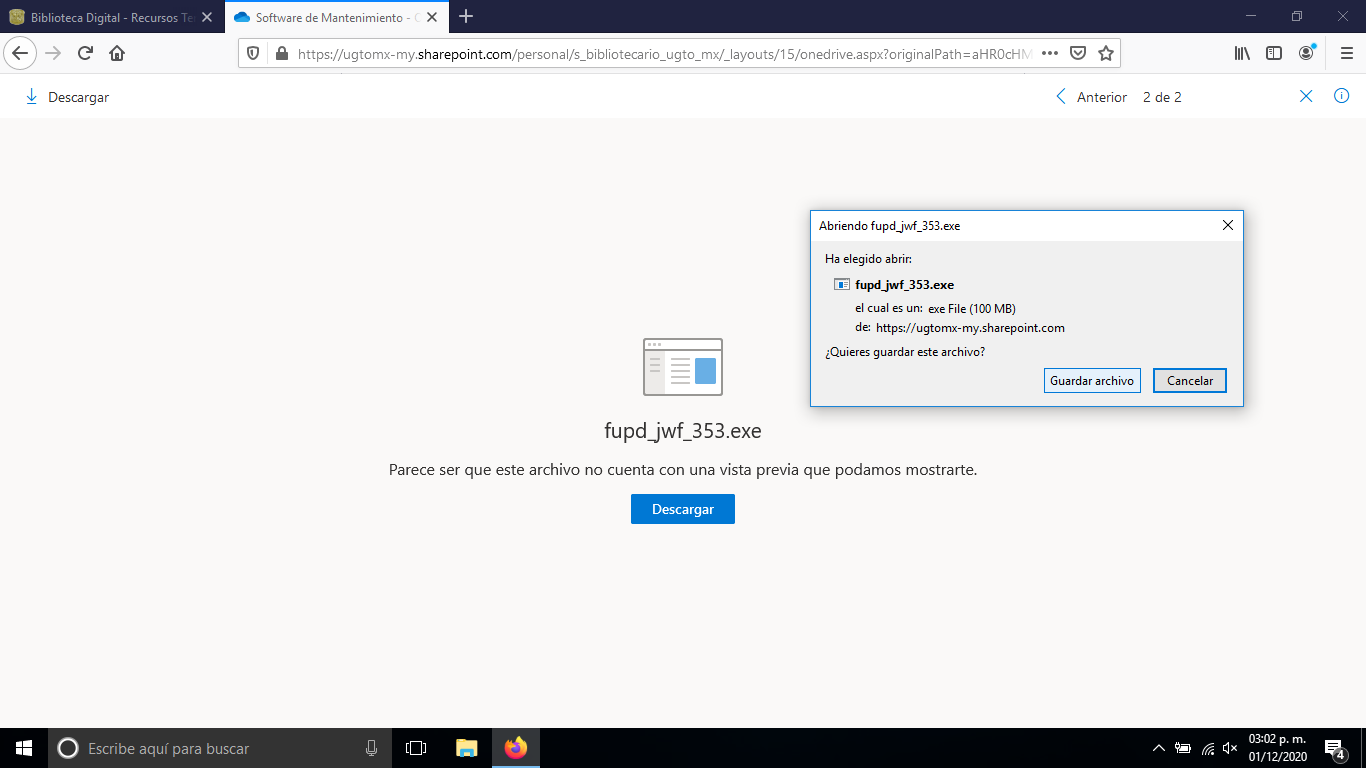Click the Firefox reload page icon
1366x768 pixels.
click(85, 53)
